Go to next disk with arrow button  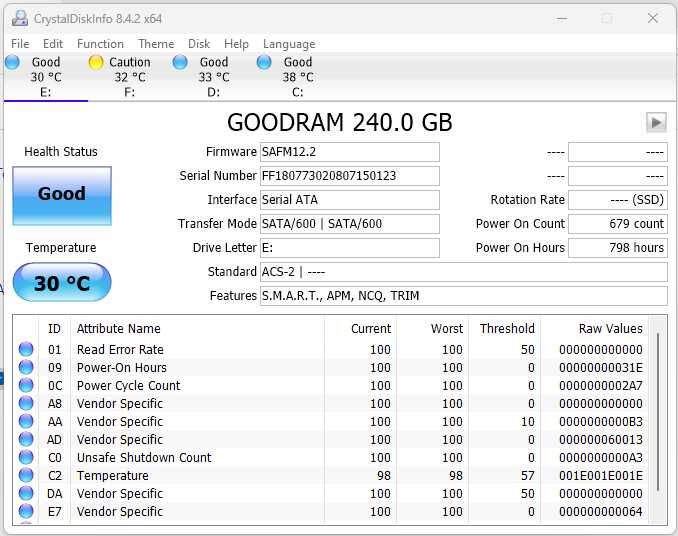(656, 122)
